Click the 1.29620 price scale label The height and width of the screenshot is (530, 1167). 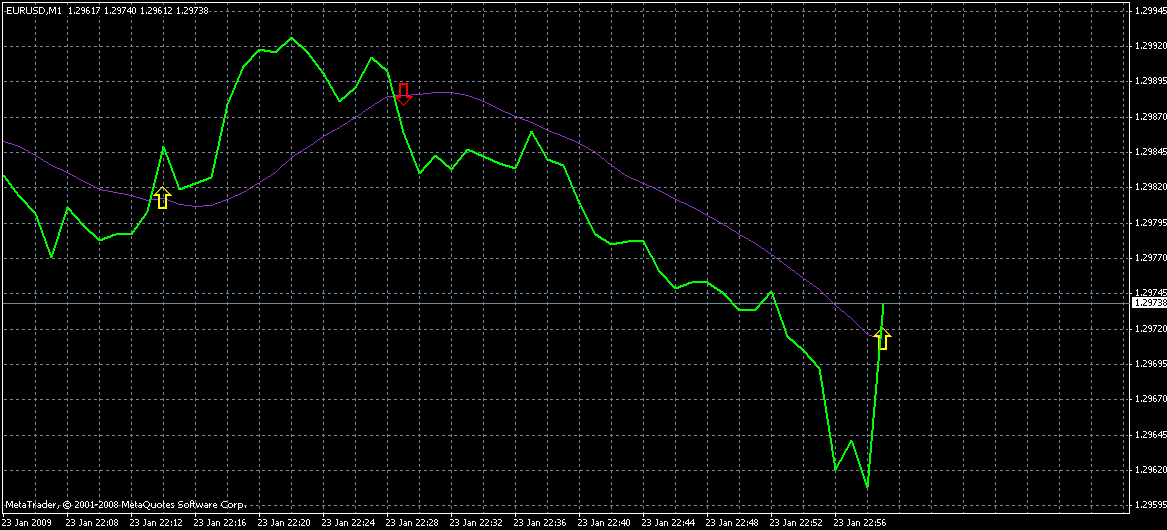[x=1149, y=470]
